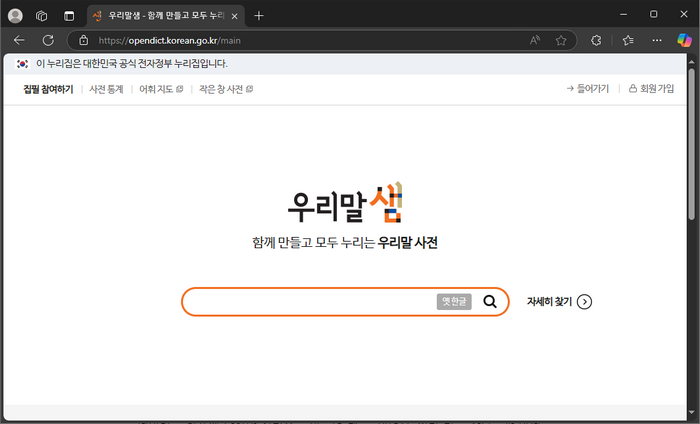The width and height of the screenshot is (700, 424).
Task: Open the 집필 참여하기 menu
Action: click(48, 89)
